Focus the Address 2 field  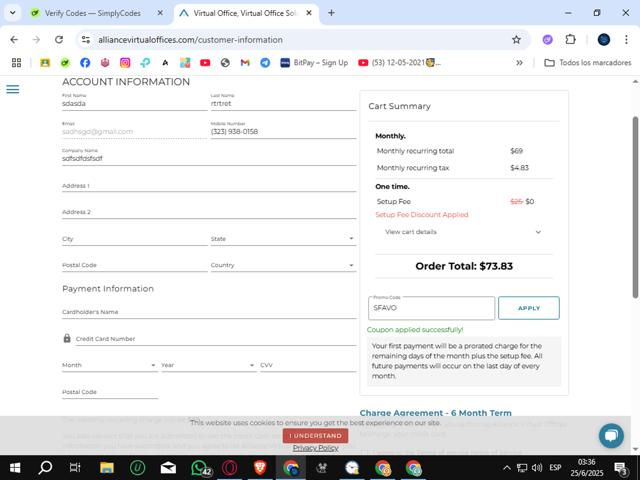click(209, 212)
